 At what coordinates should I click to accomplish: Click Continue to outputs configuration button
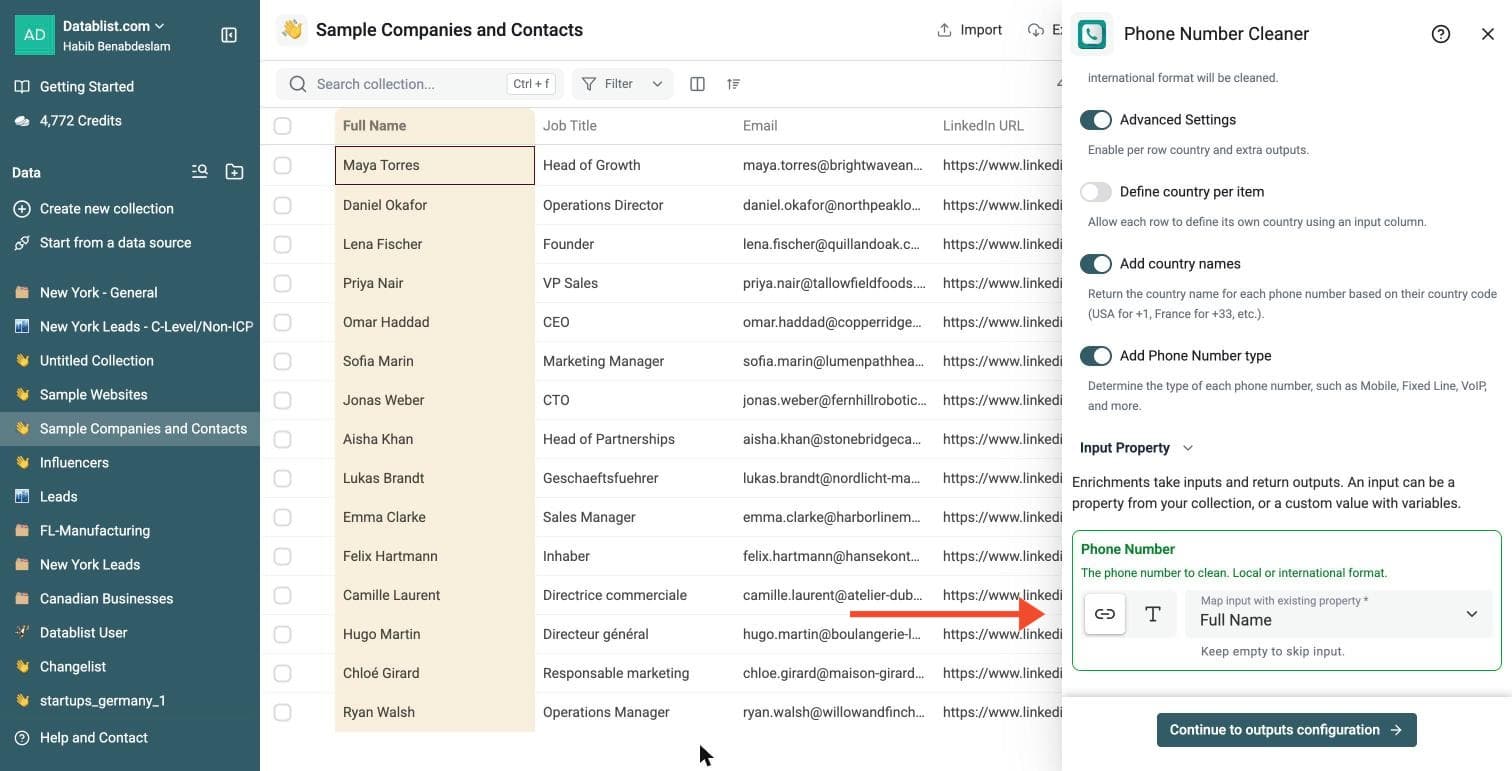(1286, 730)
